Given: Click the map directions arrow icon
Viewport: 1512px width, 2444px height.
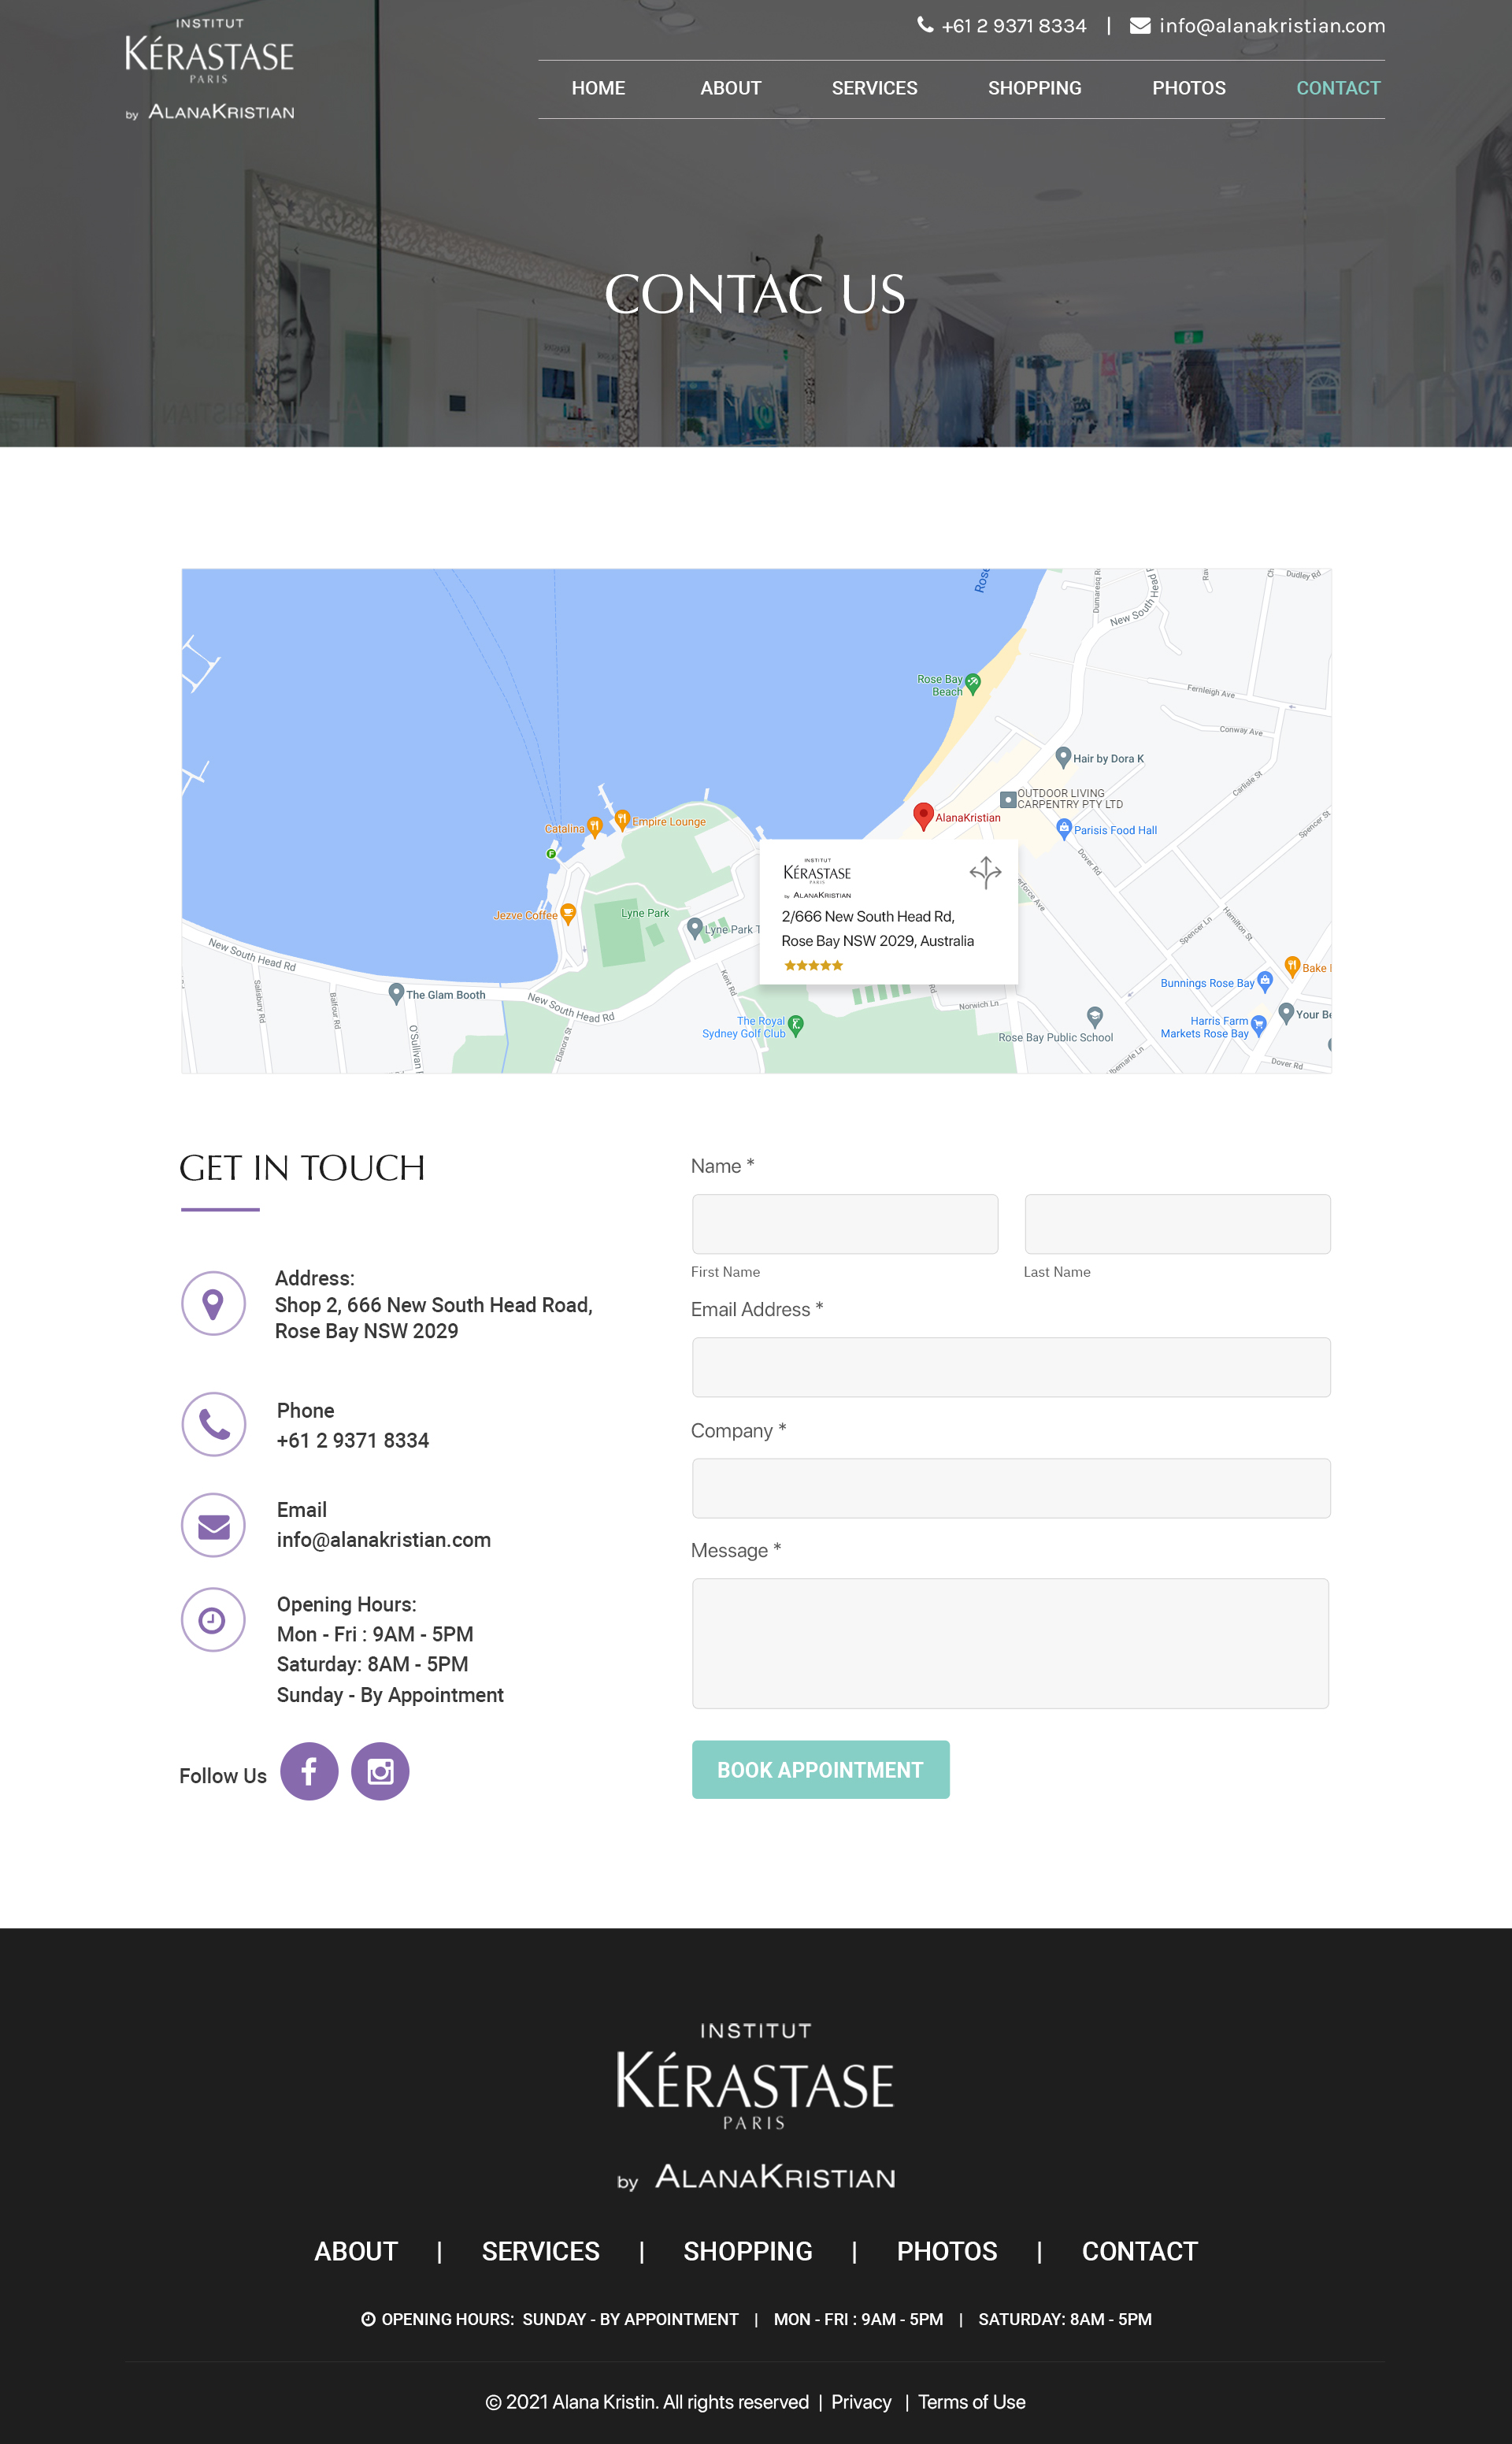Looking at the screenshot, I should tap(985, 872).
